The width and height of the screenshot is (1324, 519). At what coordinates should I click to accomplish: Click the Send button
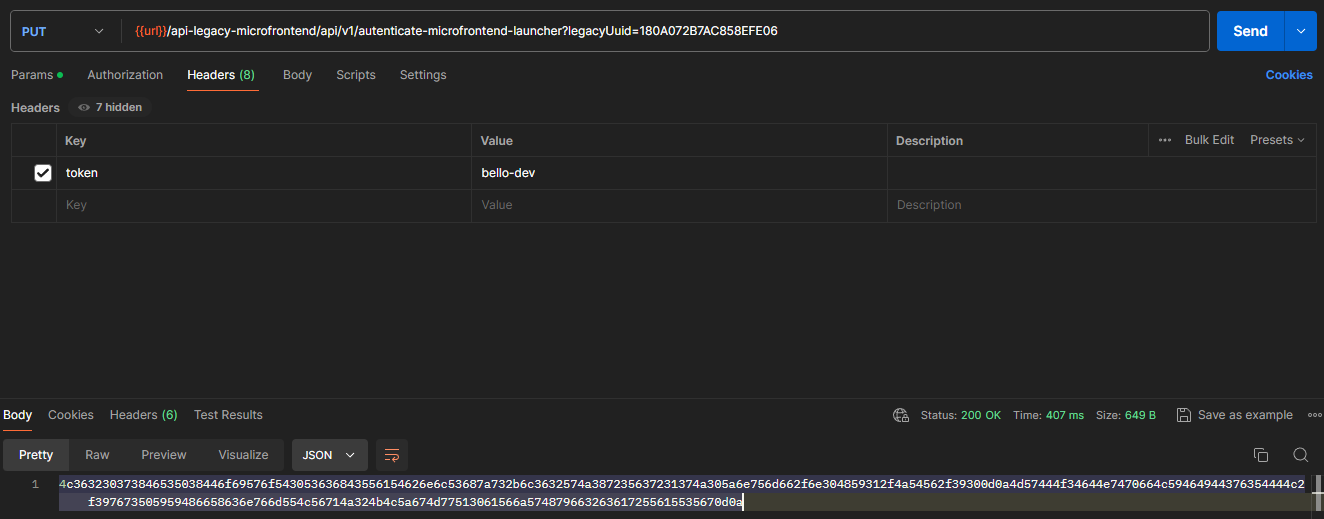coord(1249,31)
